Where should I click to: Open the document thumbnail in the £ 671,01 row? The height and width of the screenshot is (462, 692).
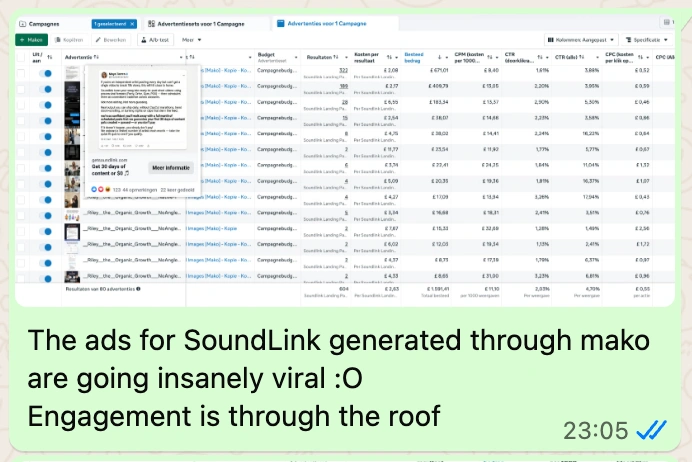point(72,73)
